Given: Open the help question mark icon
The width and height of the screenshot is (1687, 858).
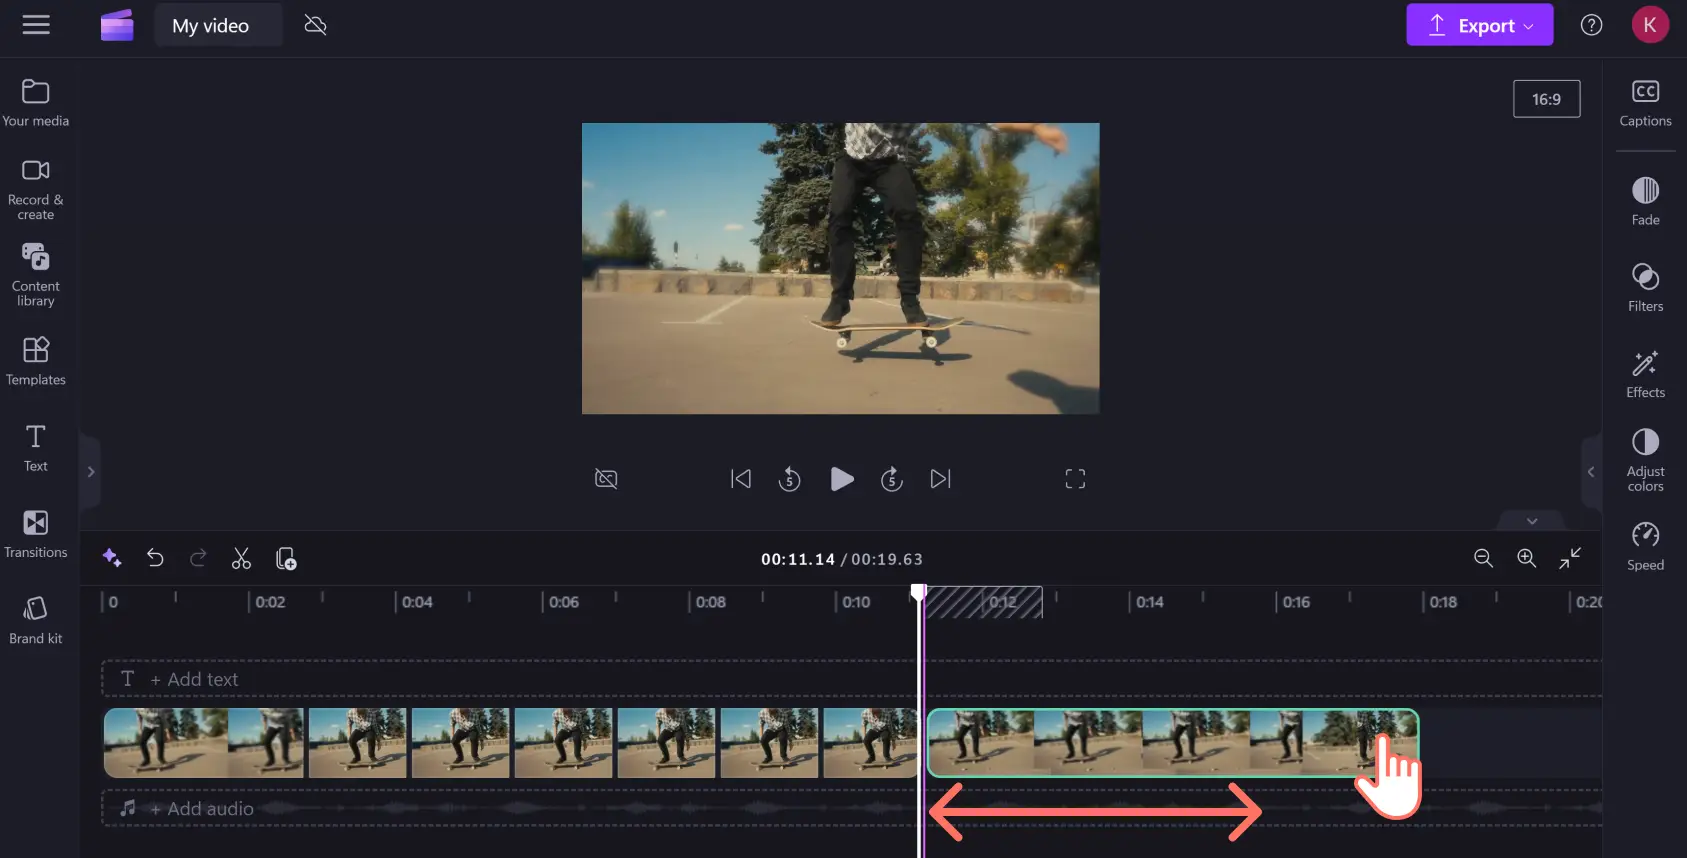Looking at the screenshot, I should tap(1591, 25).
